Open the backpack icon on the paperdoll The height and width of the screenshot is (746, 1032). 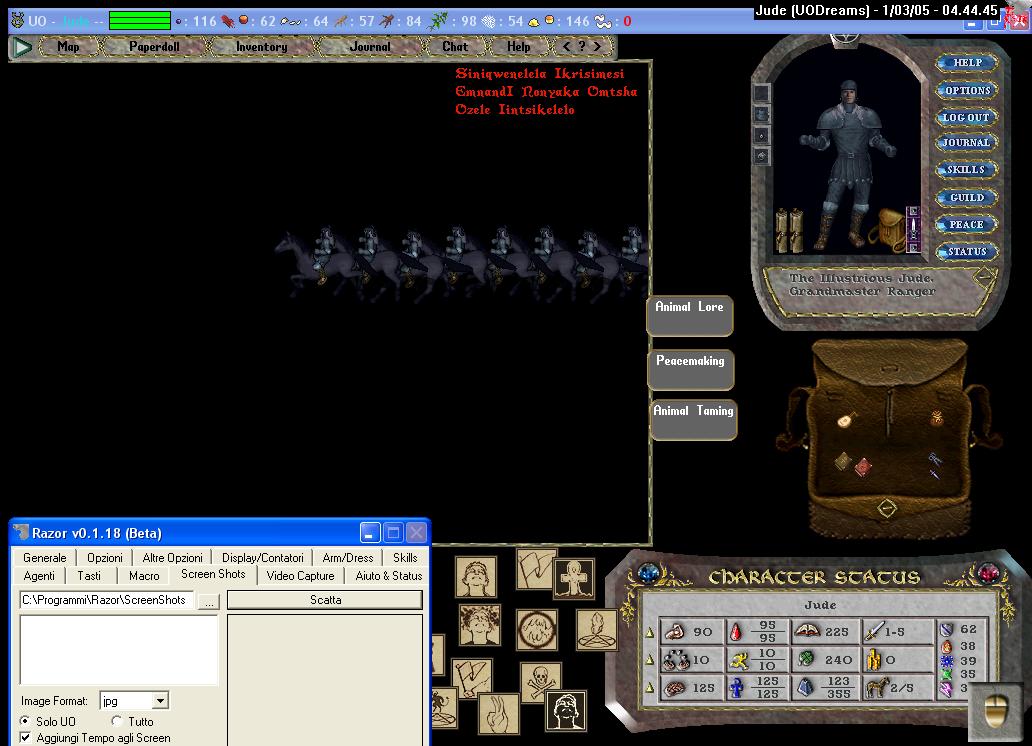click(x=887, y=231)
